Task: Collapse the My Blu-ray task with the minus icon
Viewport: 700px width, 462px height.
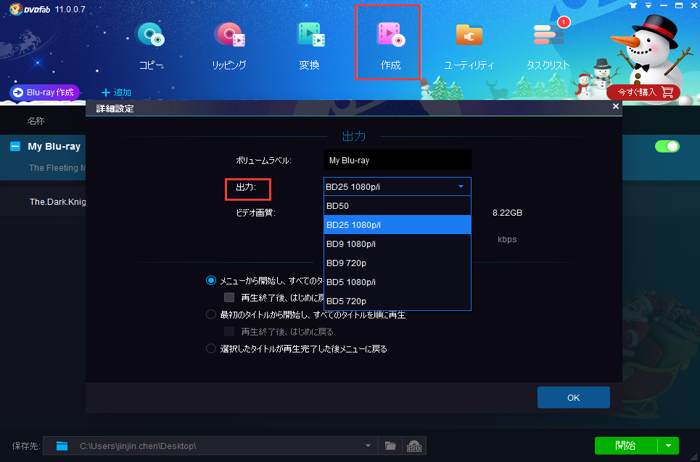Action: (x=15, y=146)
